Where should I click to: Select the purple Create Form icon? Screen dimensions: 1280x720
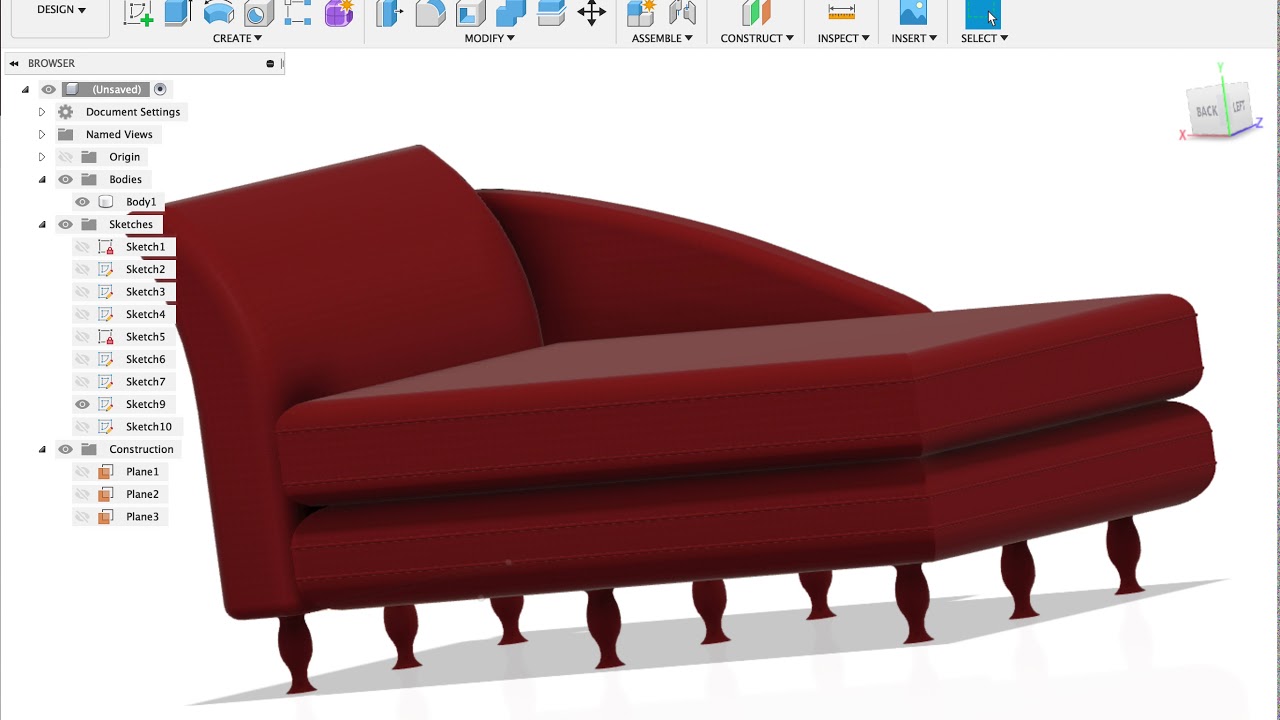pyautogui.click(x=339, y=13)
